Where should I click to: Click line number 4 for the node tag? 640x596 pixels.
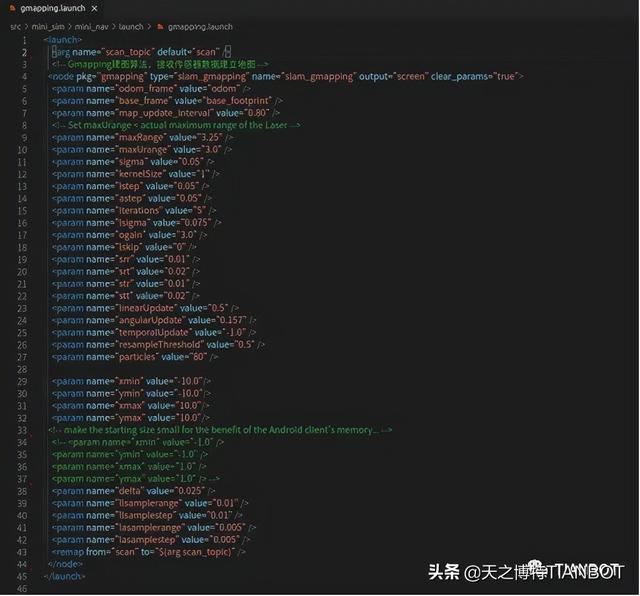[25, 76]
